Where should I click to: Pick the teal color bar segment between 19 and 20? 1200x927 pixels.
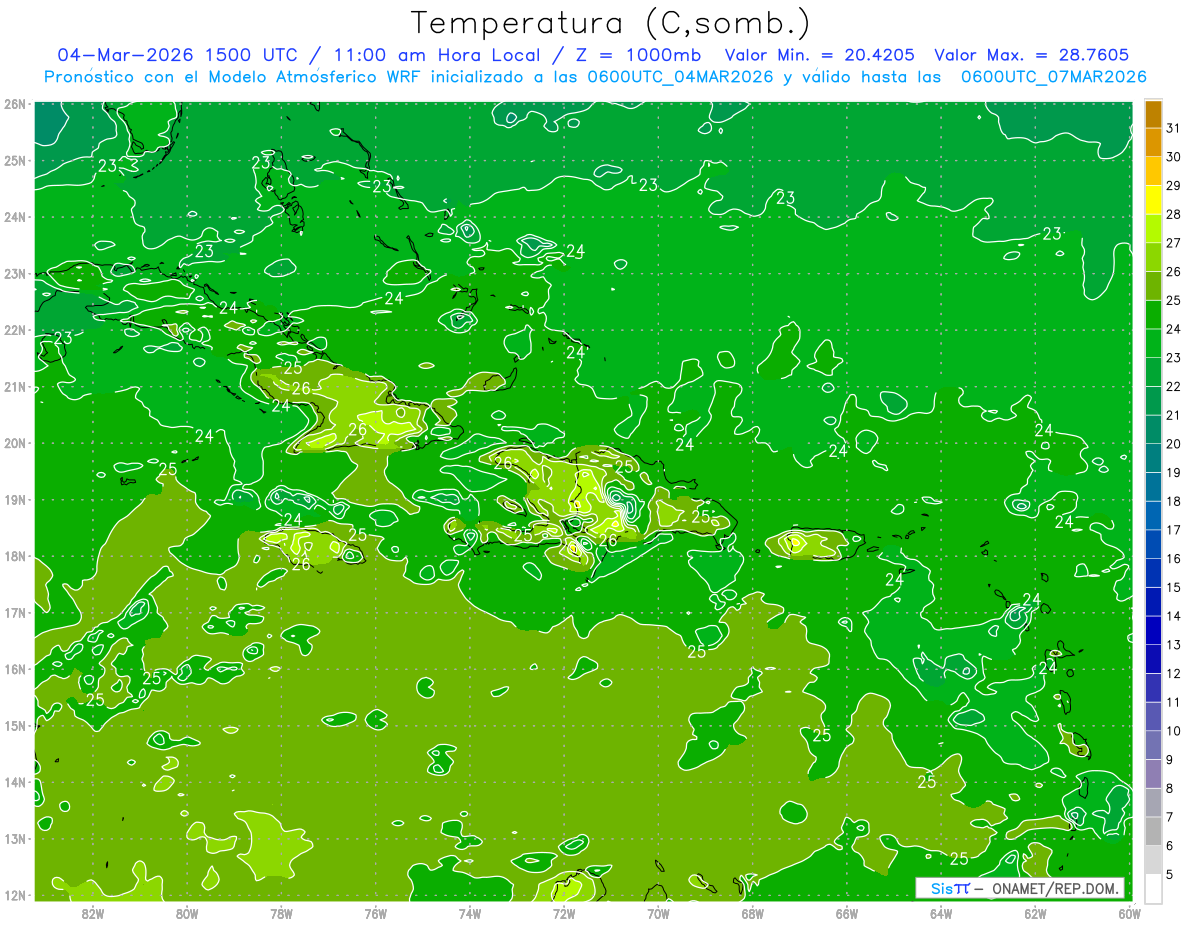point(1153,458)
